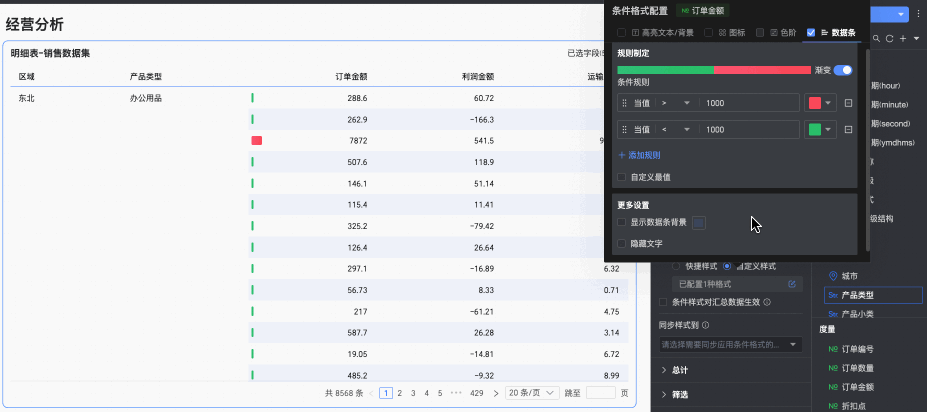Check the 隐藏文字 option
927x412 pixels.
621,243
